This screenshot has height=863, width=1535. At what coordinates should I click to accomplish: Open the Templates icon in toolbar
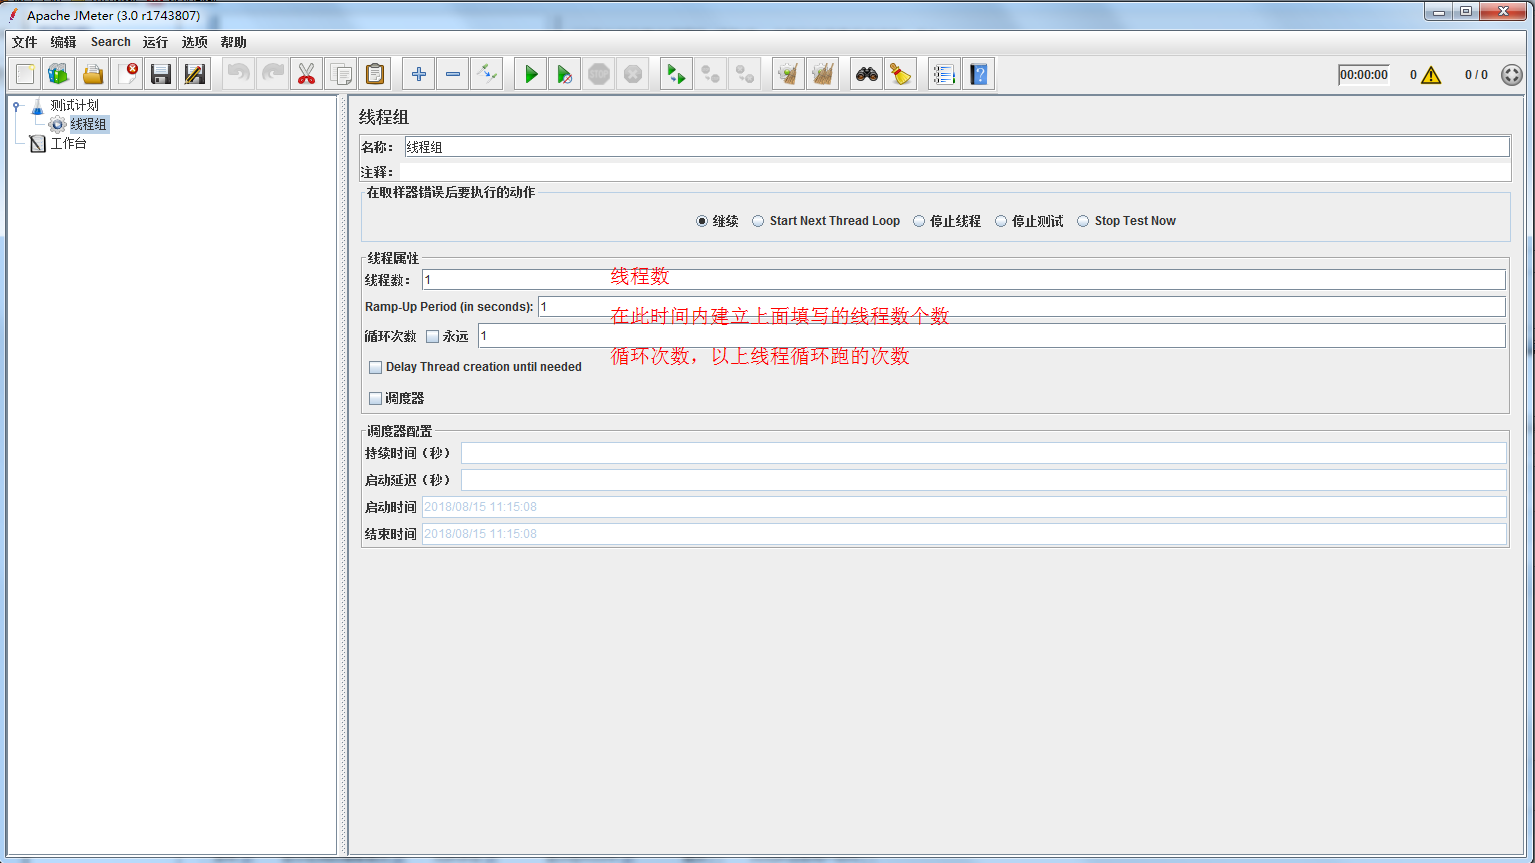[x=59, y=74]
